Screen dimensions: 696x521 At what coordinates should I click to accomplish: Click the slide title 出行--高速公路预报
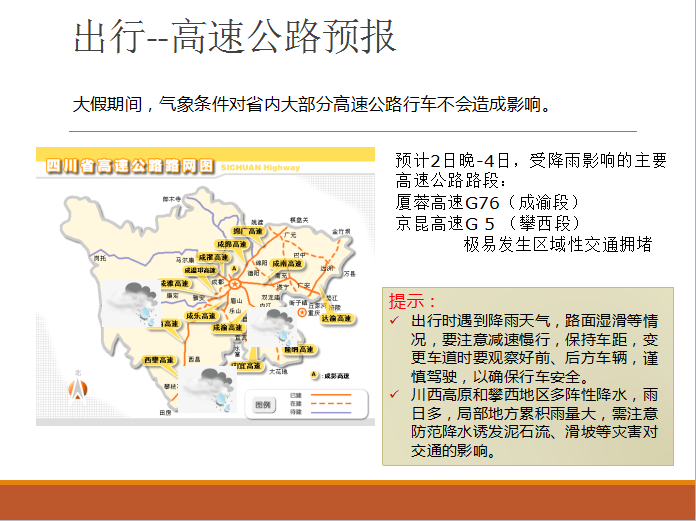(235, 36)
